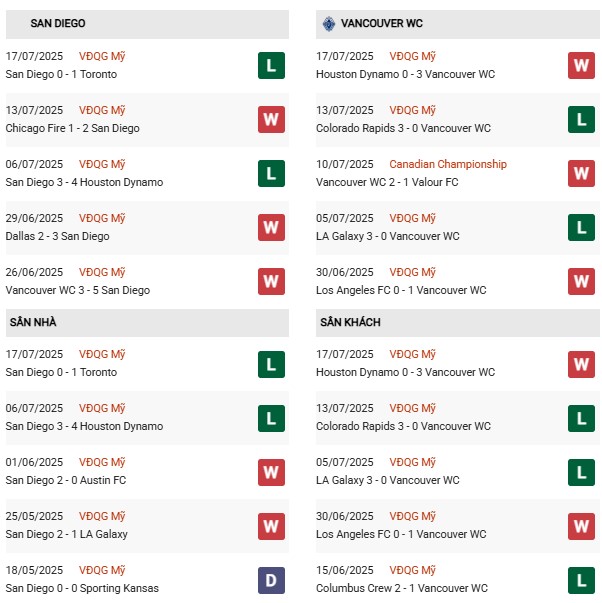The image size is (602, 603).
Task: Open match San Diego 0 - 0 Sporting Kansas
Action: click(x=82, y=588)
